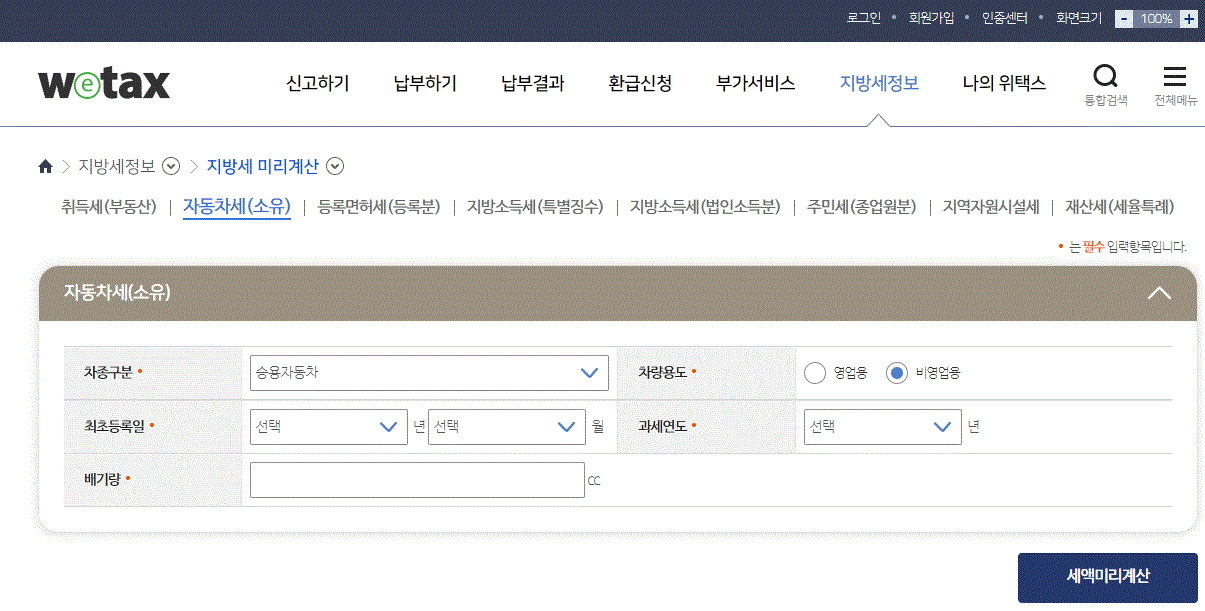1205x611 pixels.
Task: Open the 과세연도 year dropdown
Action: click(883, 426)
